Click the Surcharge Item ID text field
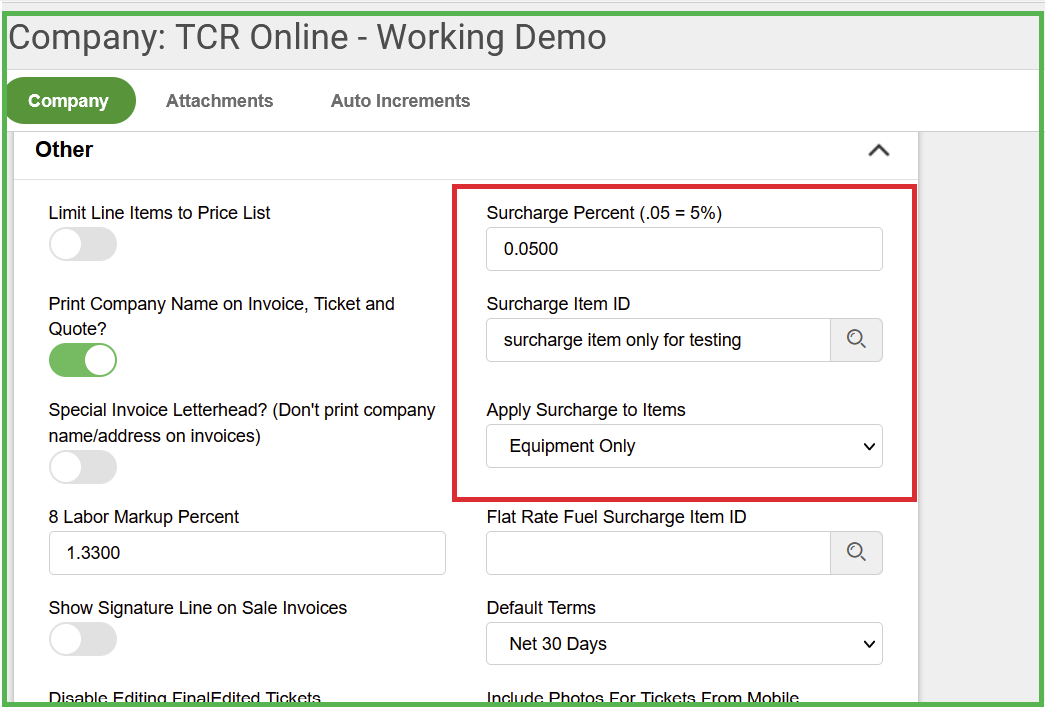Image resolution: width=1045 pixels, height=711 pixels. pyautogui.click(x=658, y=340)
